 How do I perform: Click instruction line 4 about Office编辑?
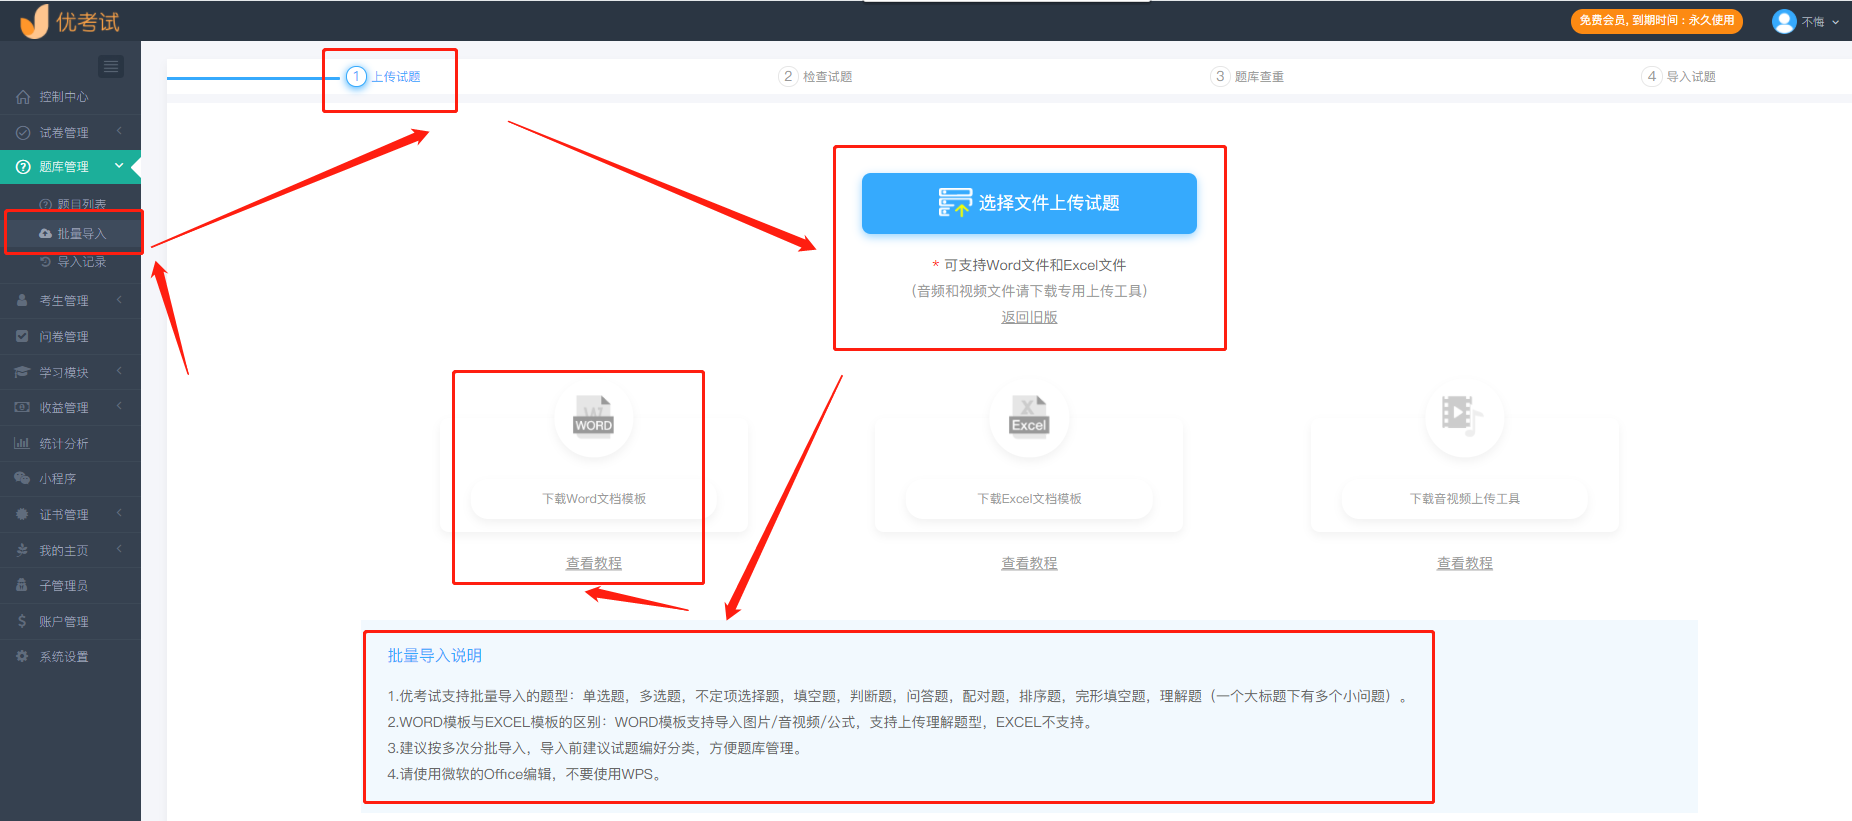[527, 774]
